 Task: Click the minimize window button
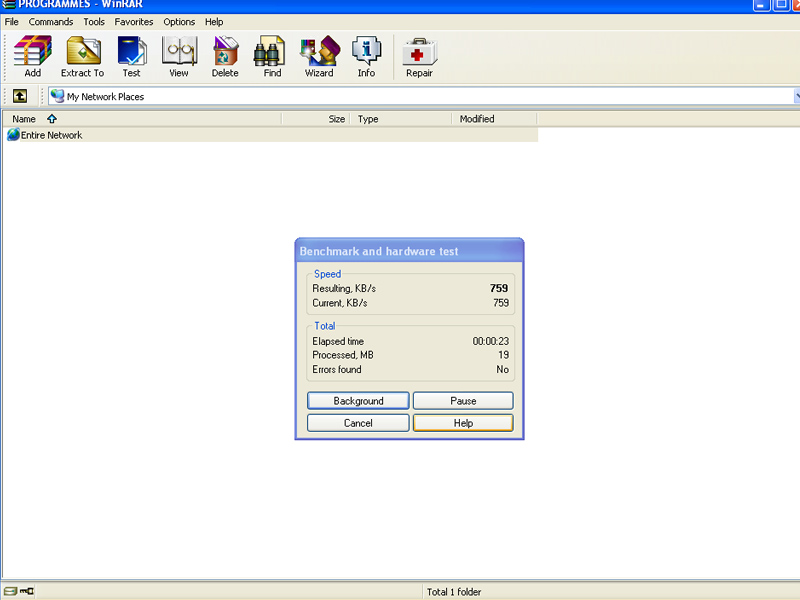pos(761,5)
